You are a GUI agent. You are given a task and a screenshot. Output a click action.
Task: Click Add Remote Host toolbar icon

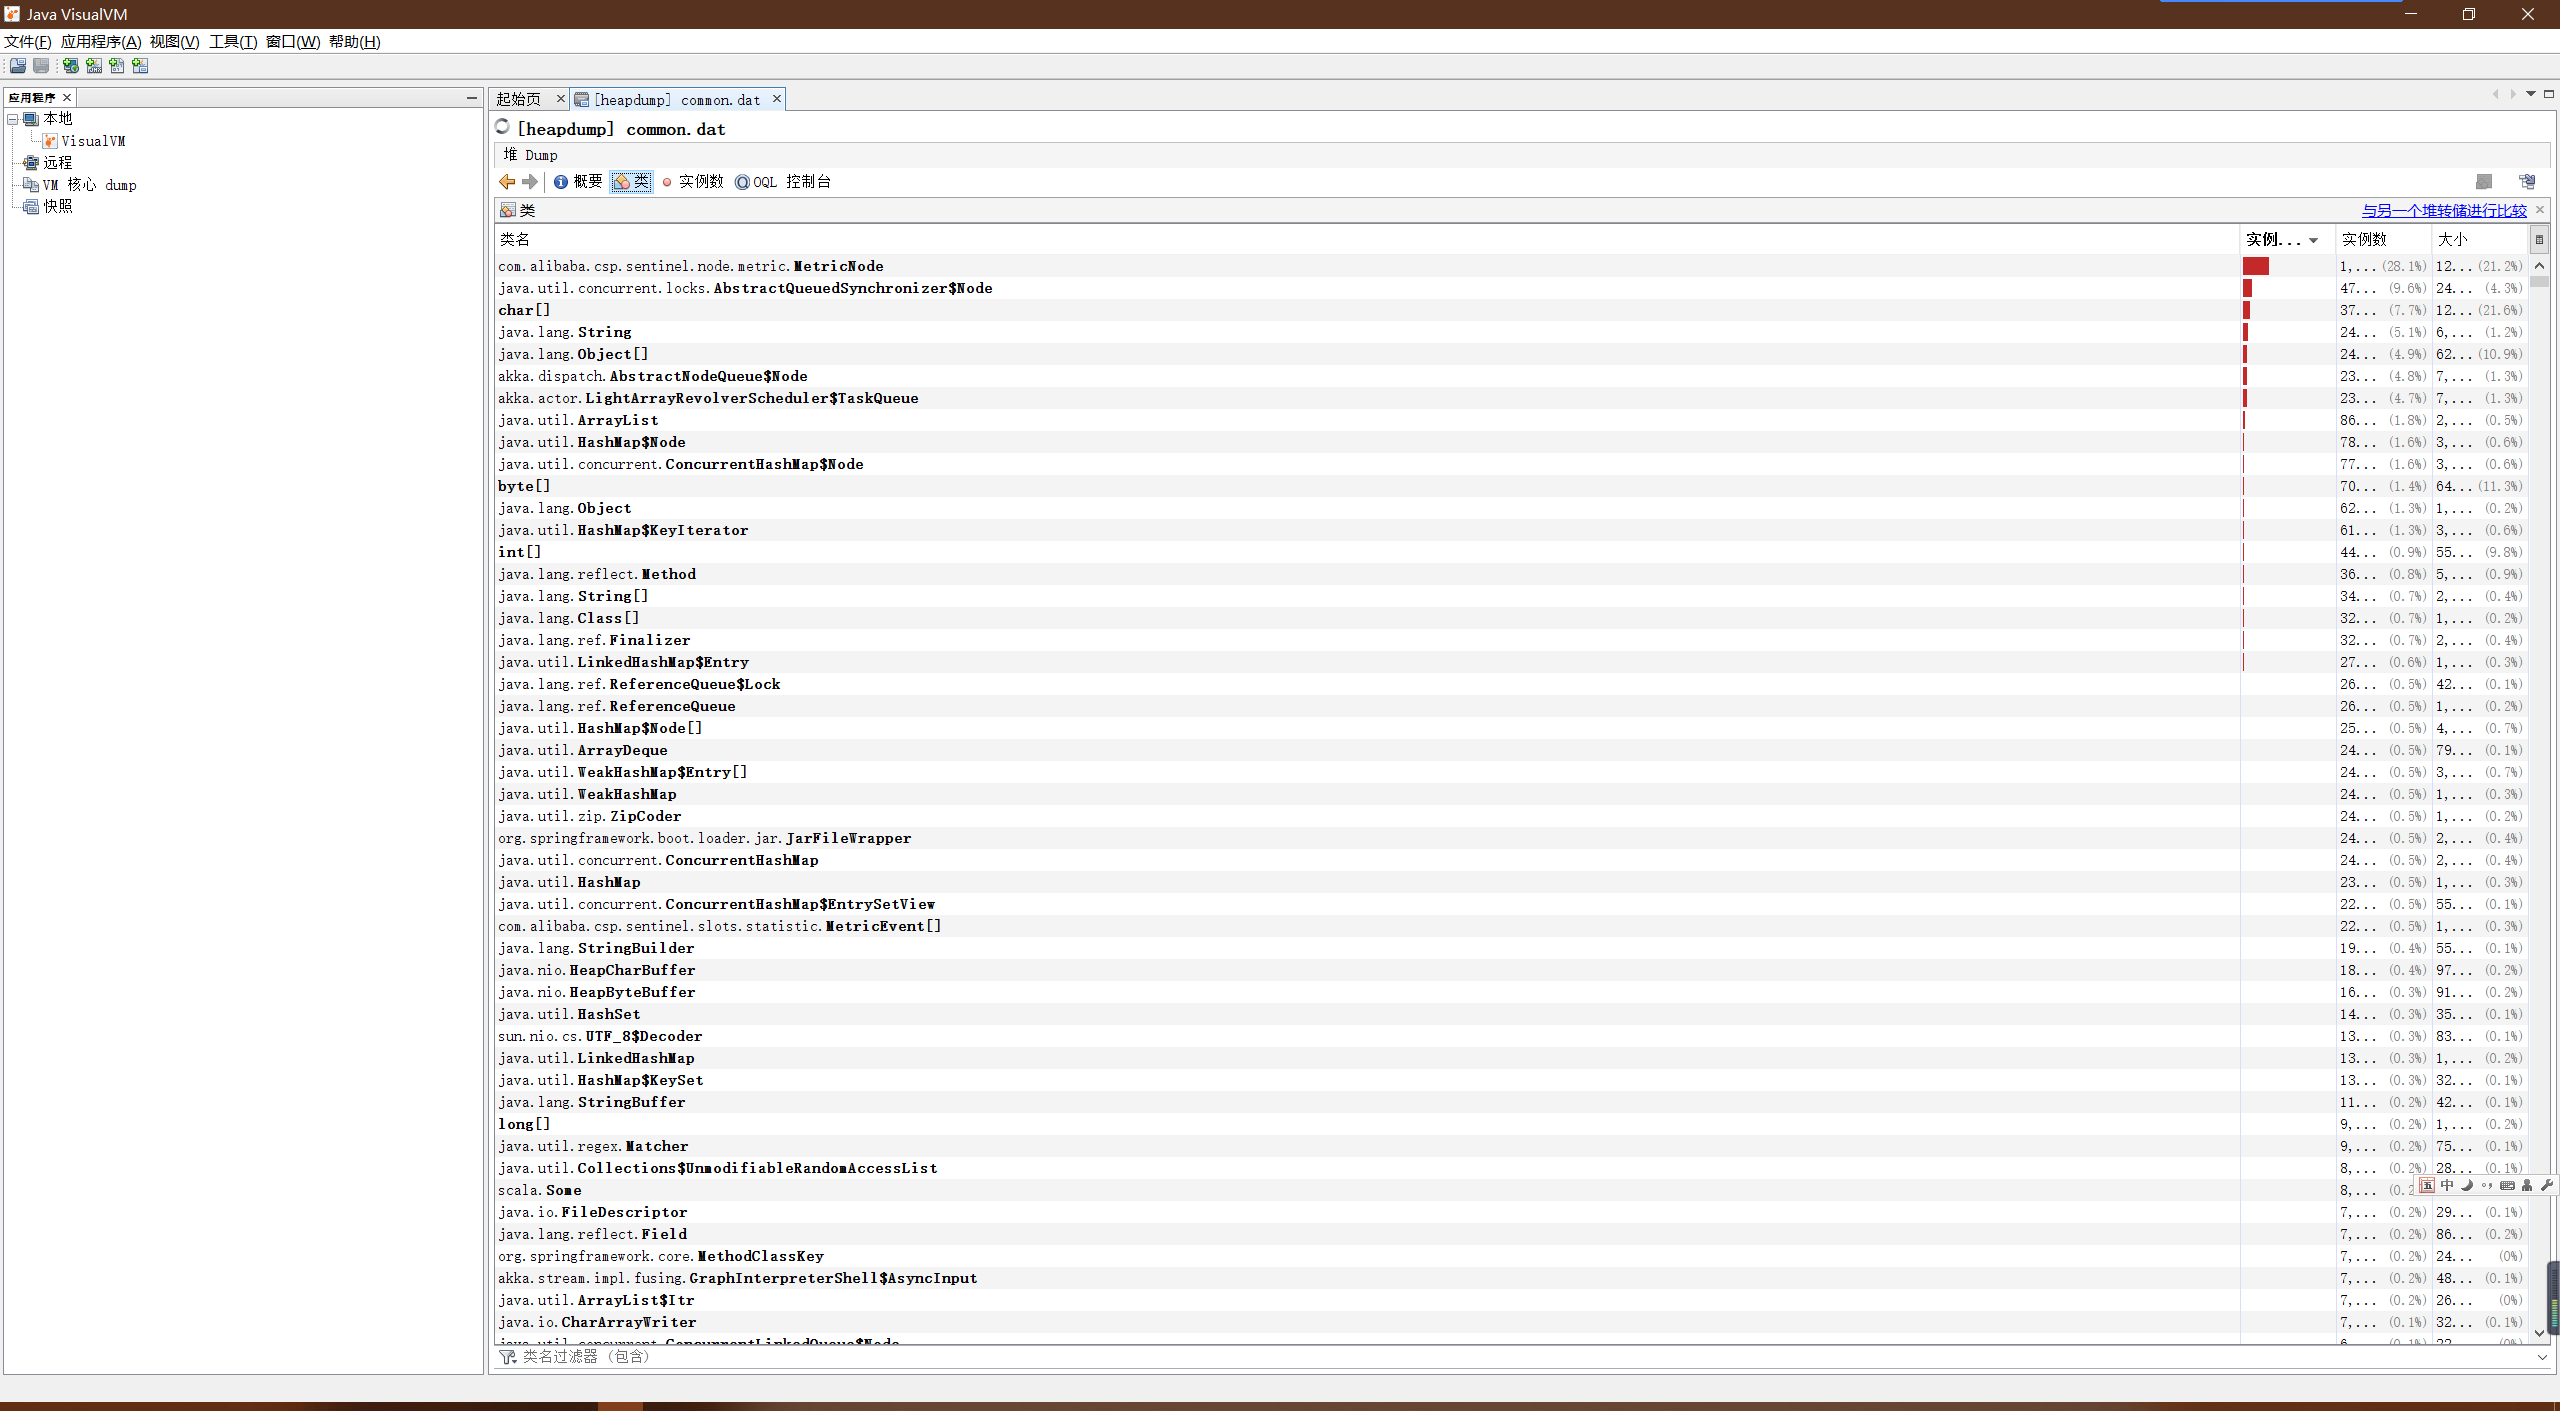(x=70, y=66)
